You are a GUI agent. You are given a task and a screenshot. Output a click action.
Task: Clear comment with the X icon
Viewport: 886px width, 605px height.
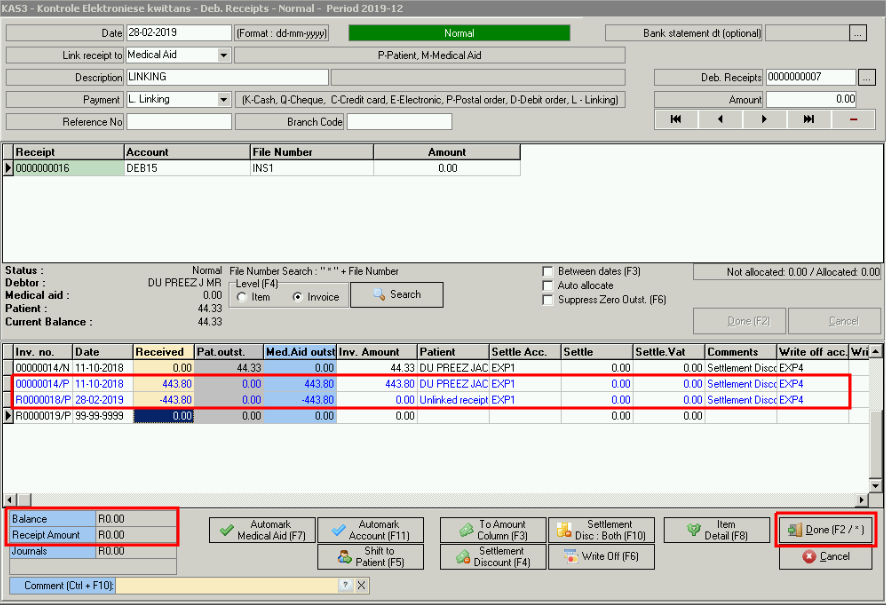coord(362,585)
